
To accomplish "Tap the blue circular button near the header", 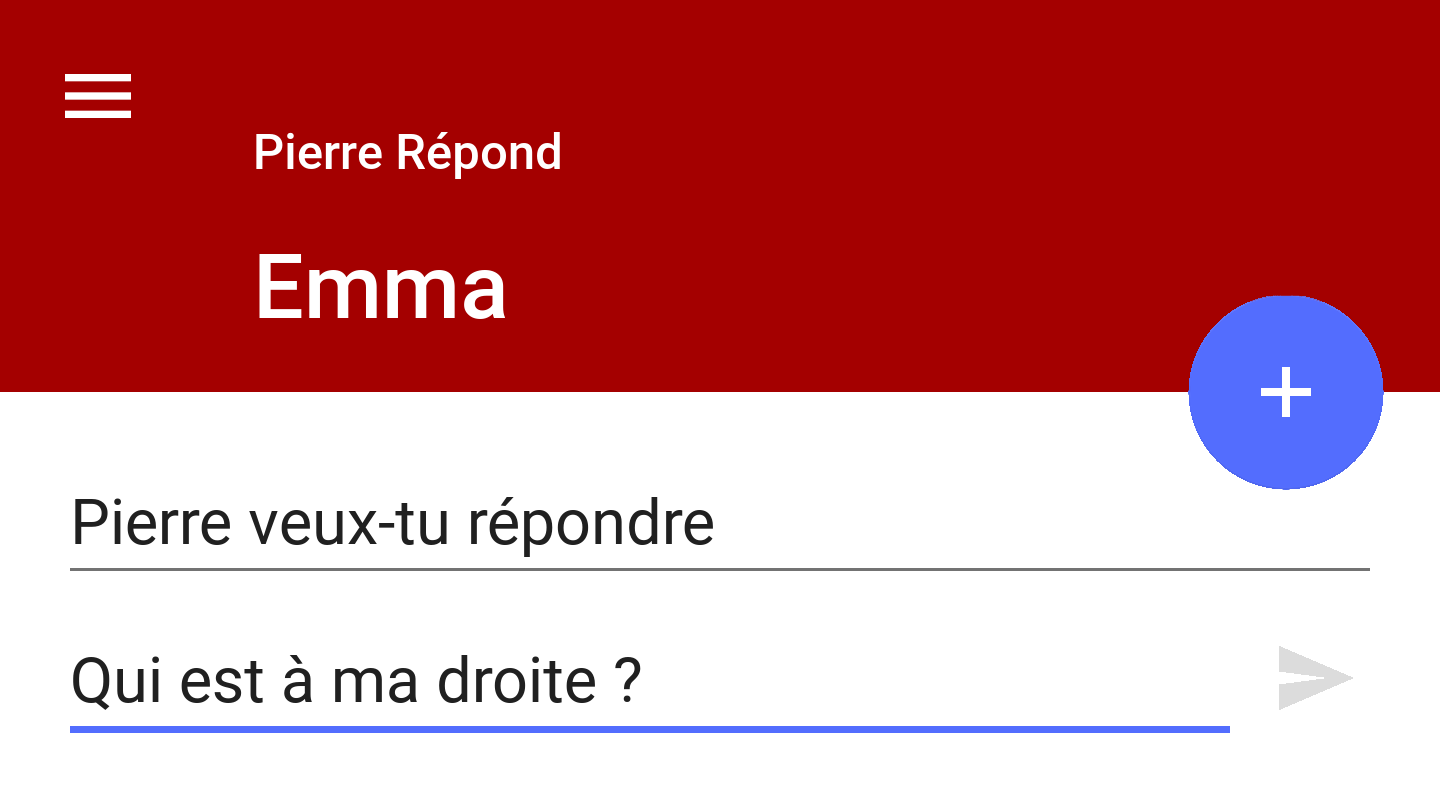I will click(1285, 391).
